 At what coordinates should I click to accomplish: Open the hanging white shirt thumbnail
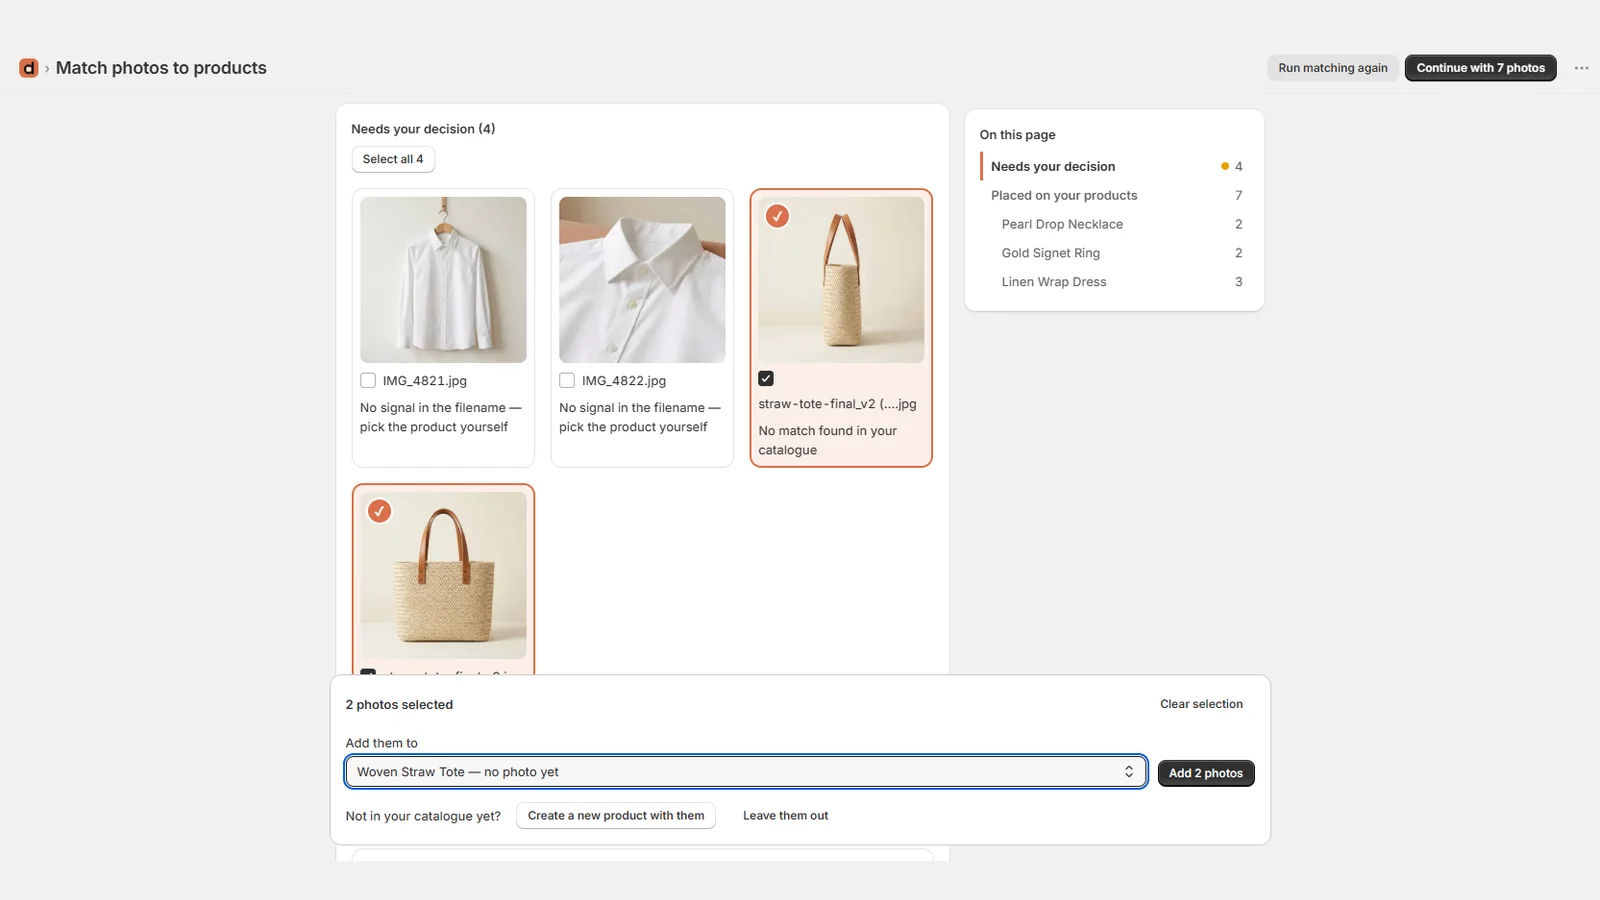point(443,280)
